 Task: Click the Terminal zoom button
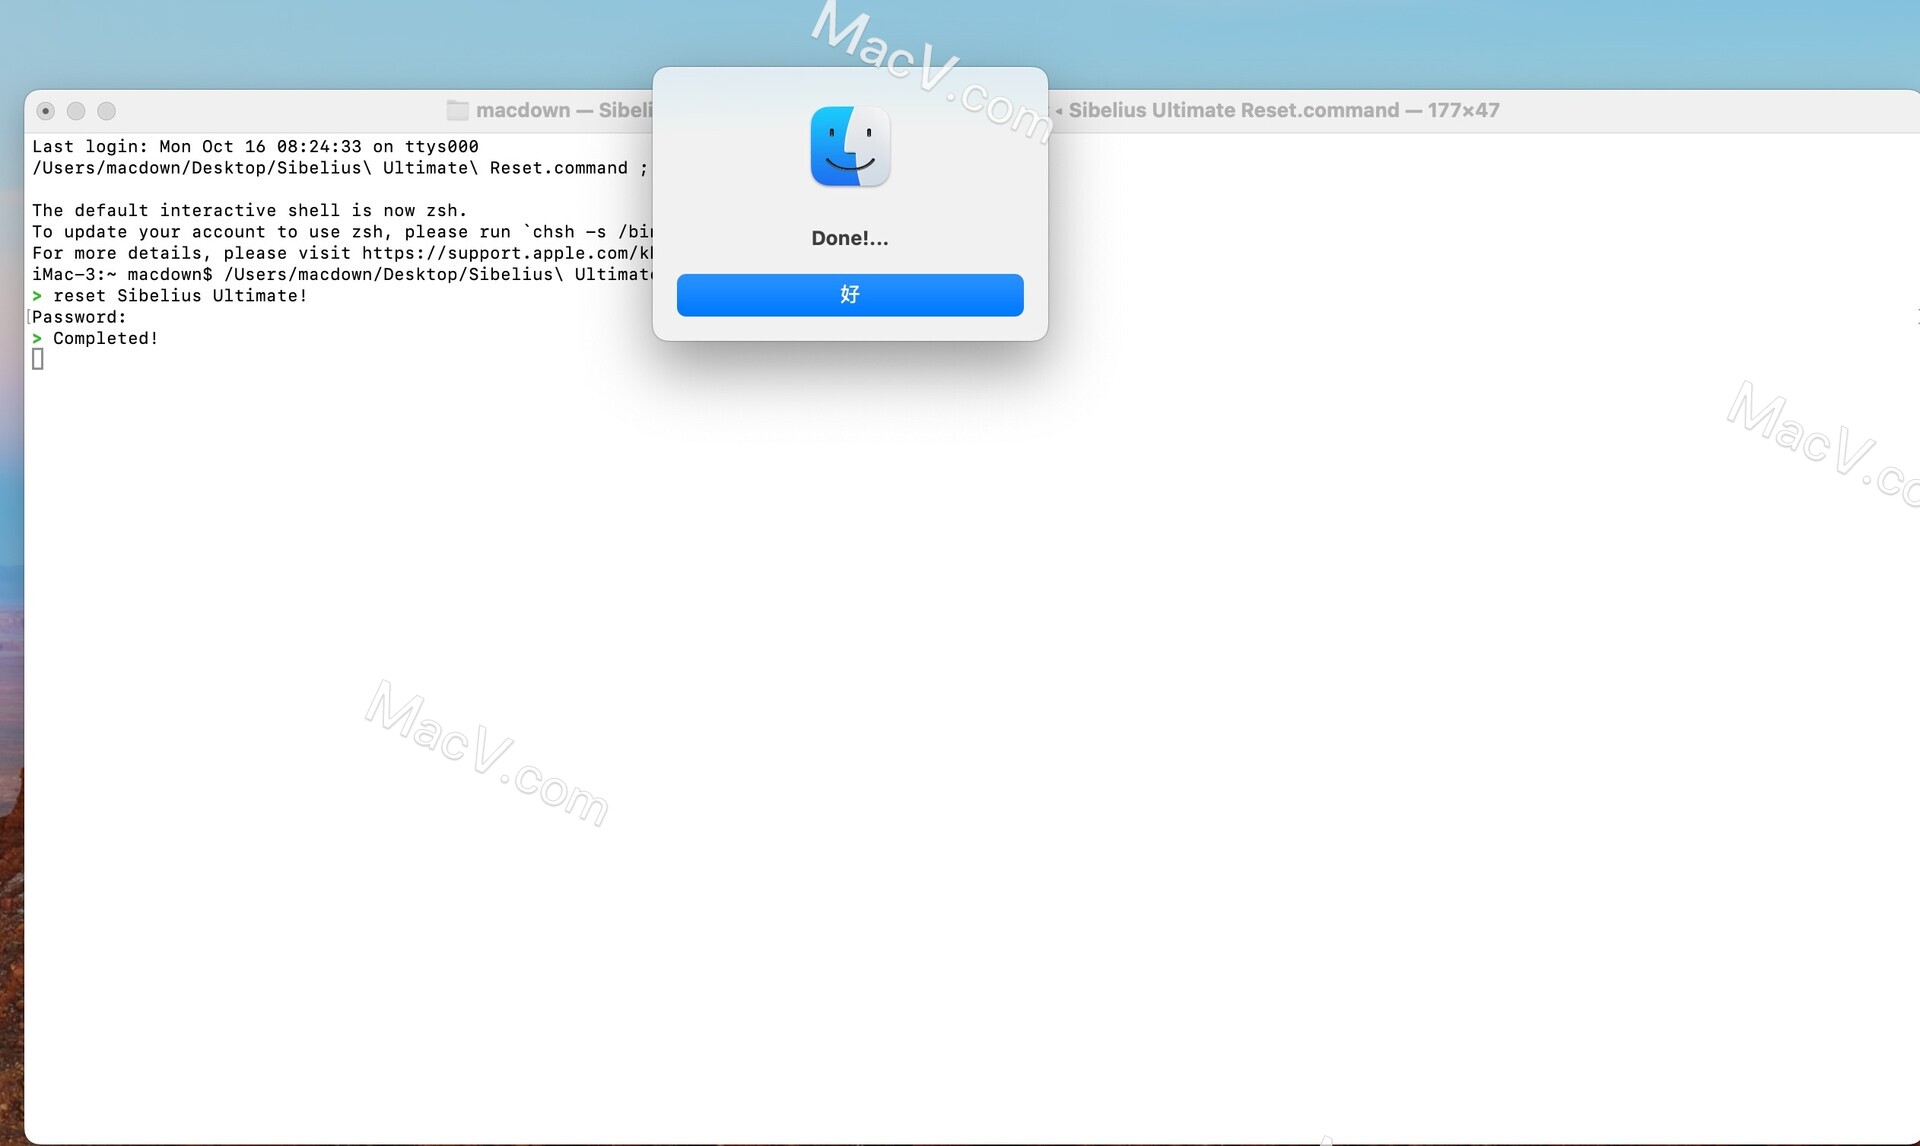pos(107,111)
